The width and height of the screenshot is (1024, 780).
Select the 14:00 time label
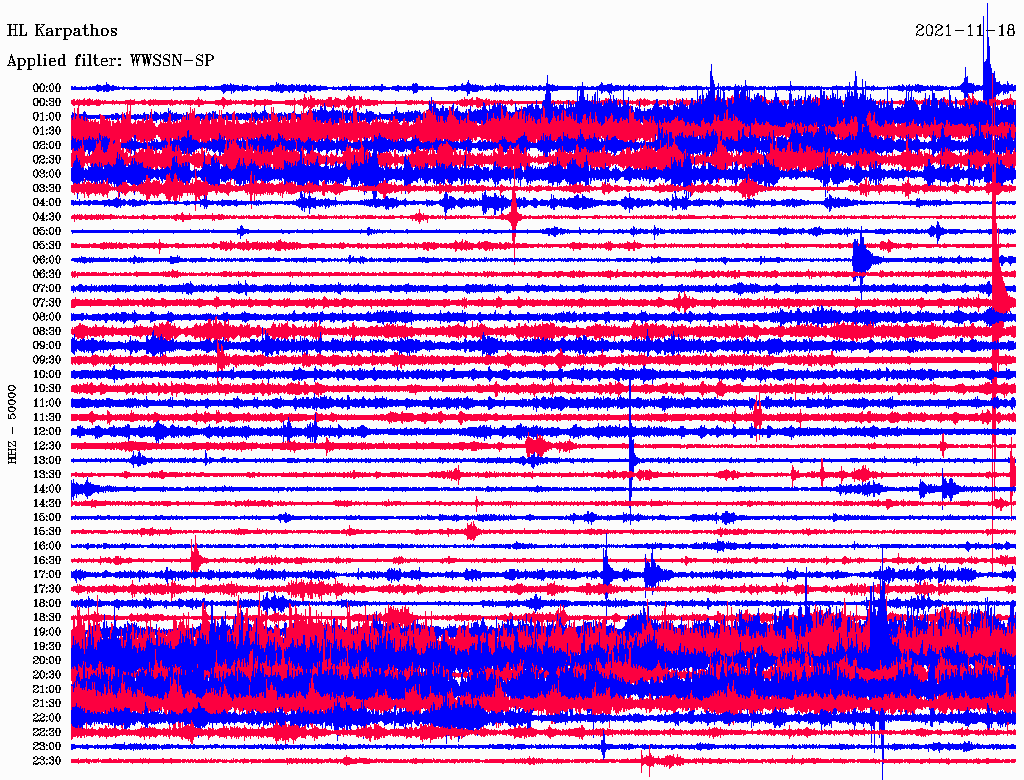click(47, 489)
